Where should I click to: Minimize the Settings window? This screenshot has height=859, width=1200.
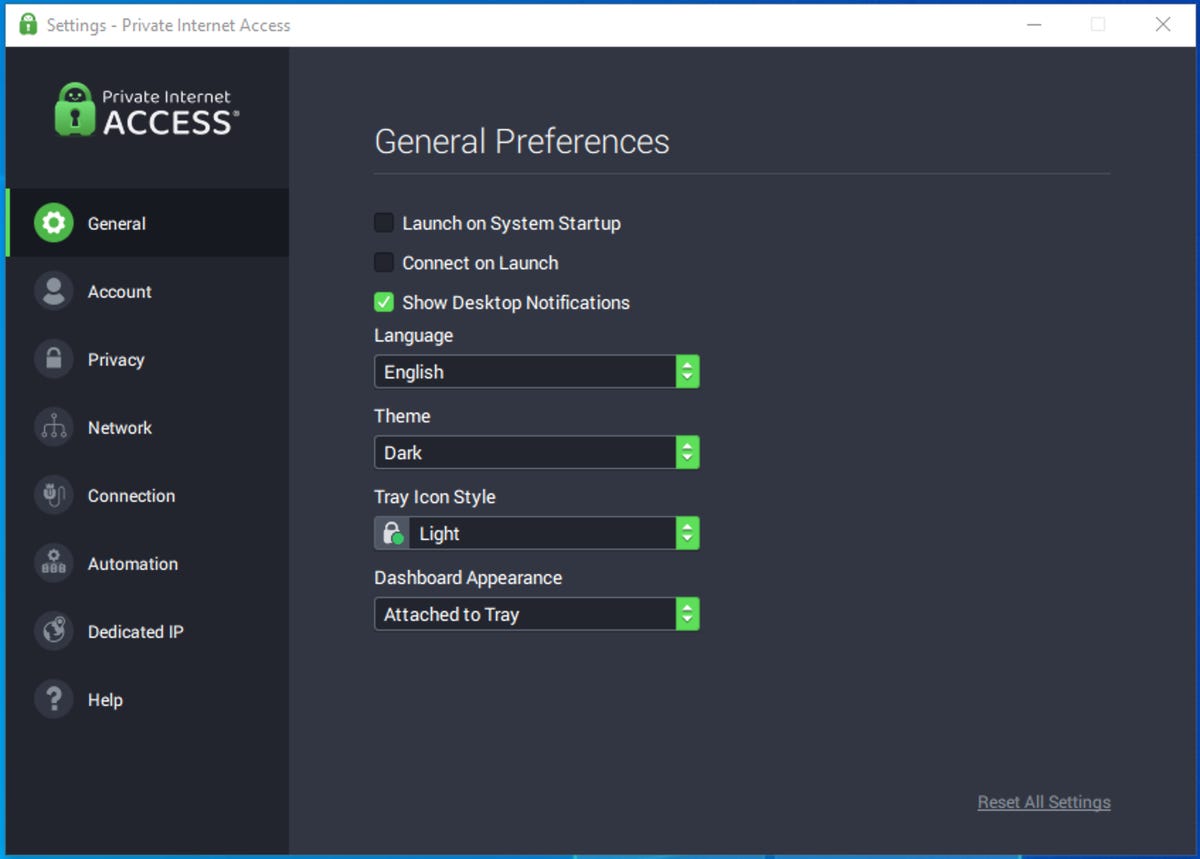(x=1034, y=24)
